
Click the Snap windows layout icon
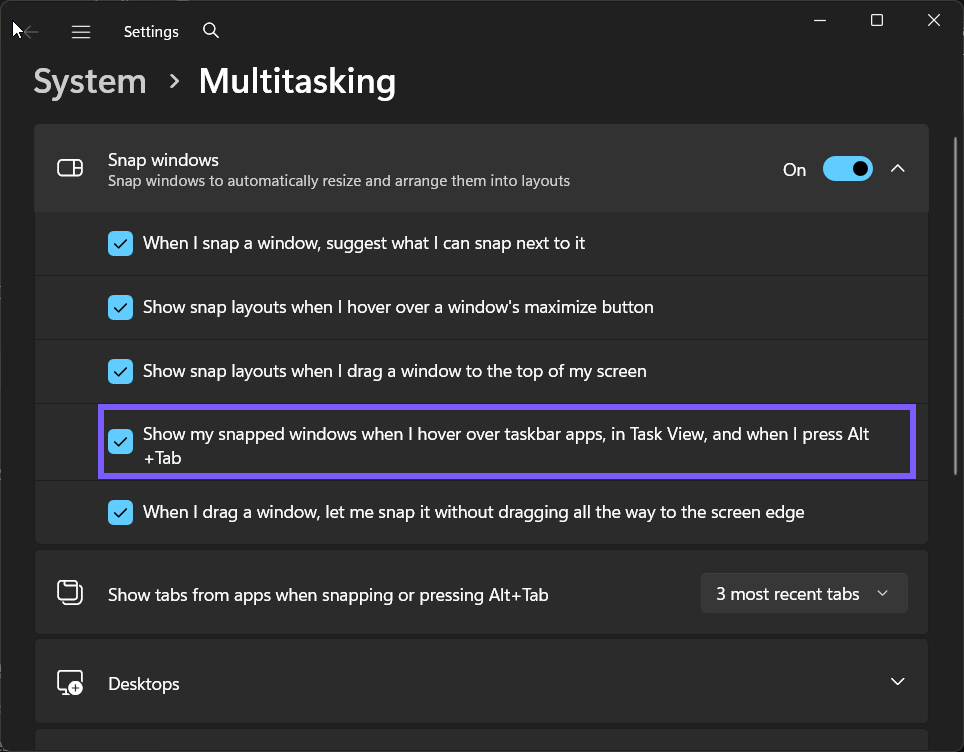tap(70, 168)
